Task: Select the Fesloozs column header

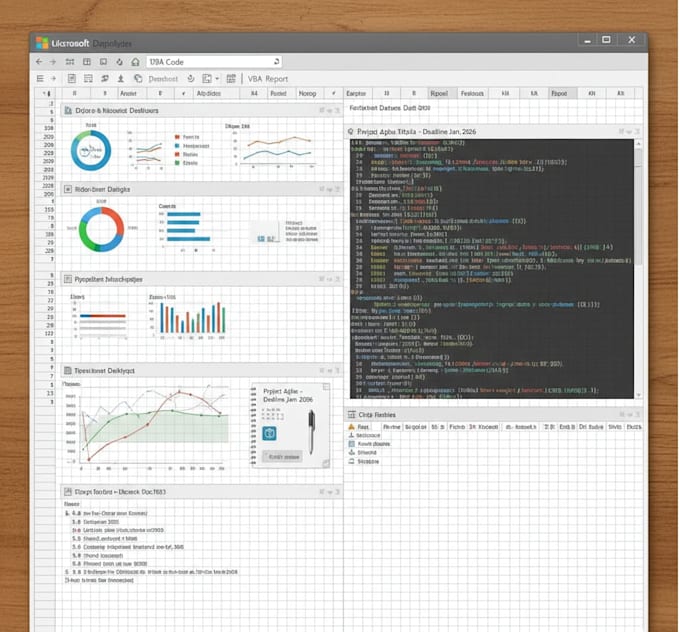Action: 472,93
